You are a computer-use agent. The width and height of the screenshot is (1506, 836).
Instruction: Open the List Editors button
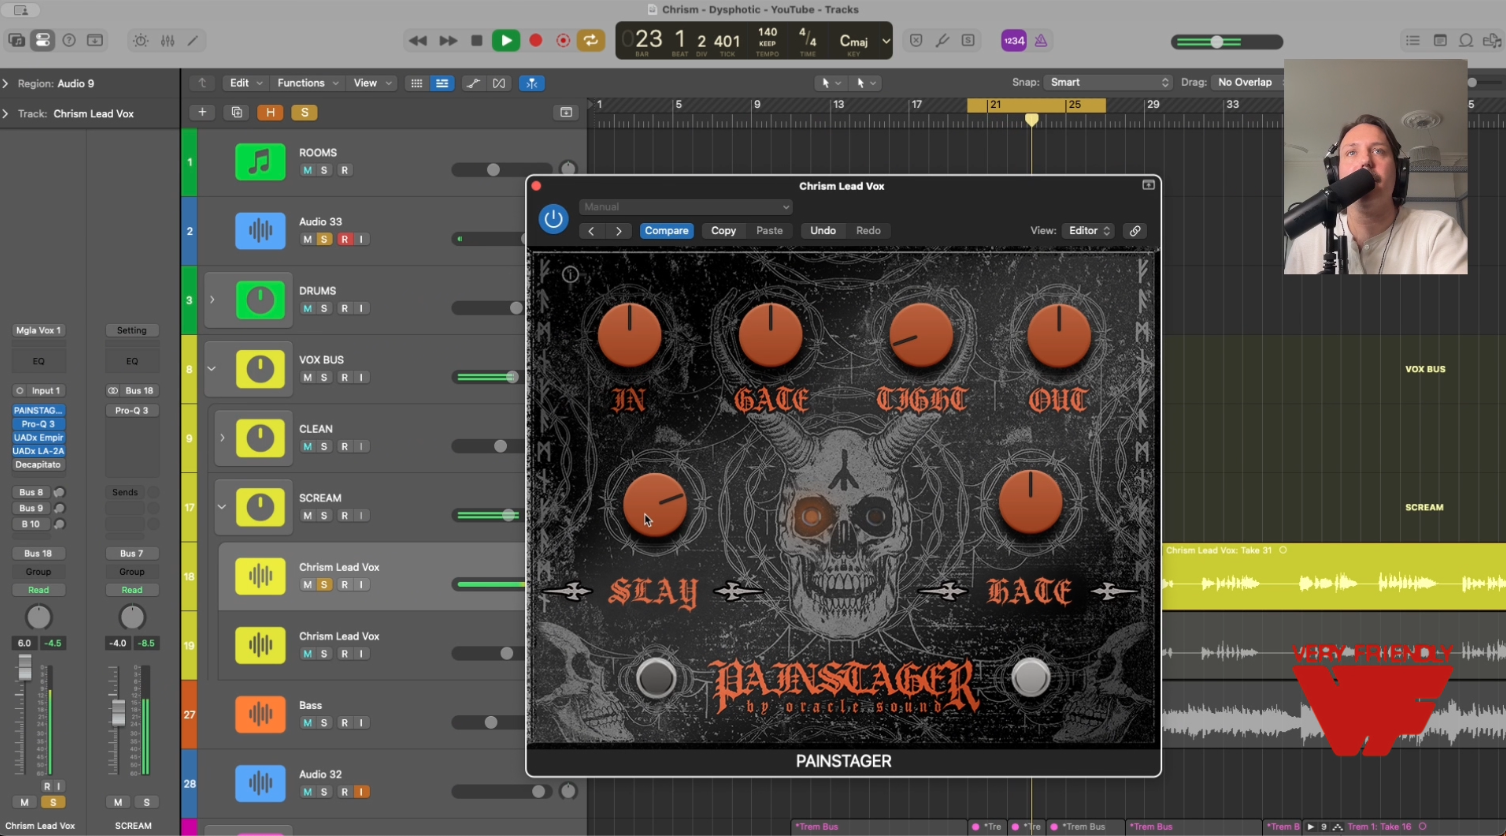point(1413,41)
